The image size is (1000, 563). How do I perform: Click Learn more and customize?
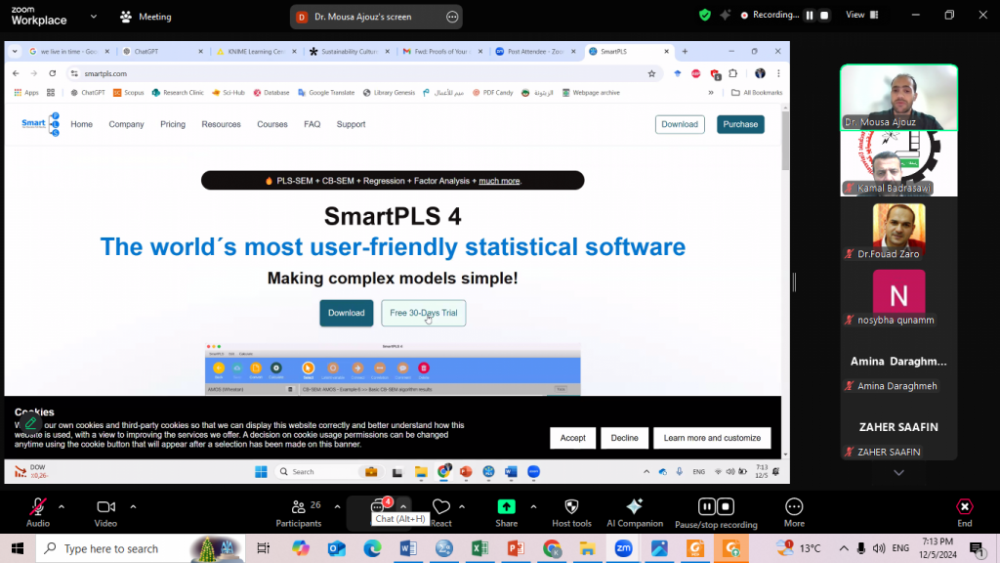pyautogui.click(x=712, y=438)
